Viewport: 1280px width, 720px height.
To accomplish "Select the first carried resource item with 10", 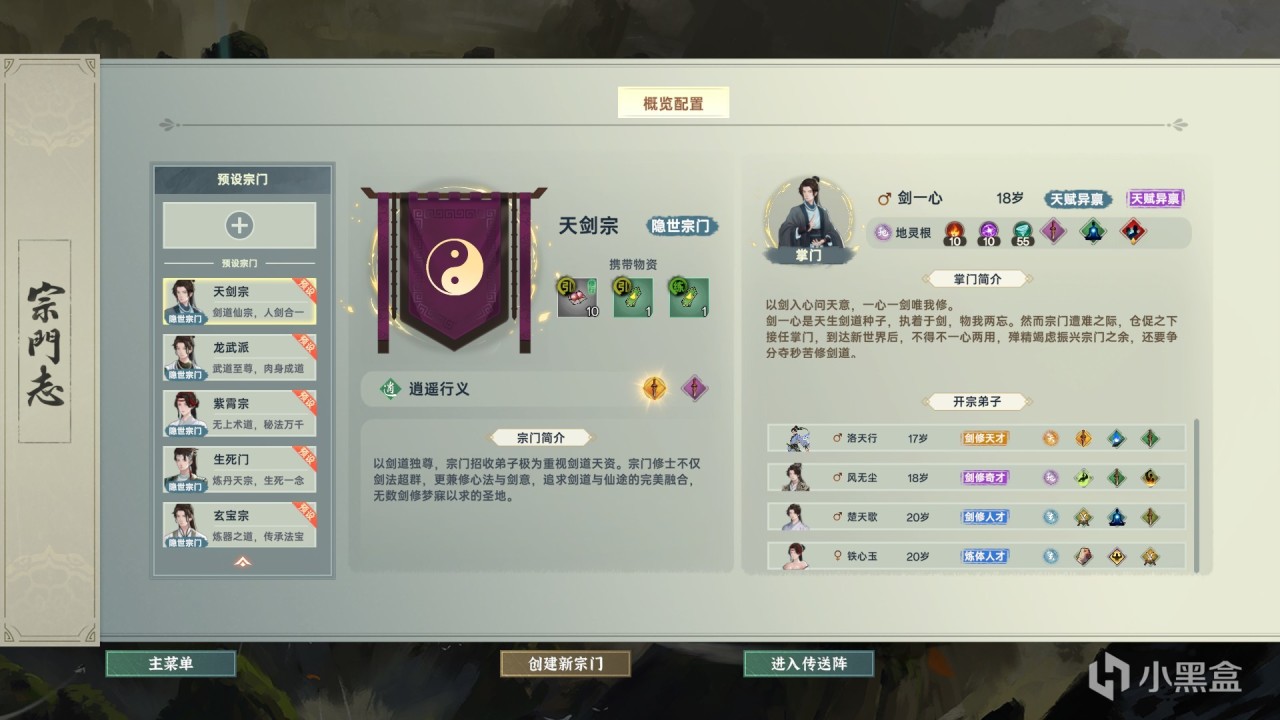I will [x=577, y=298].
